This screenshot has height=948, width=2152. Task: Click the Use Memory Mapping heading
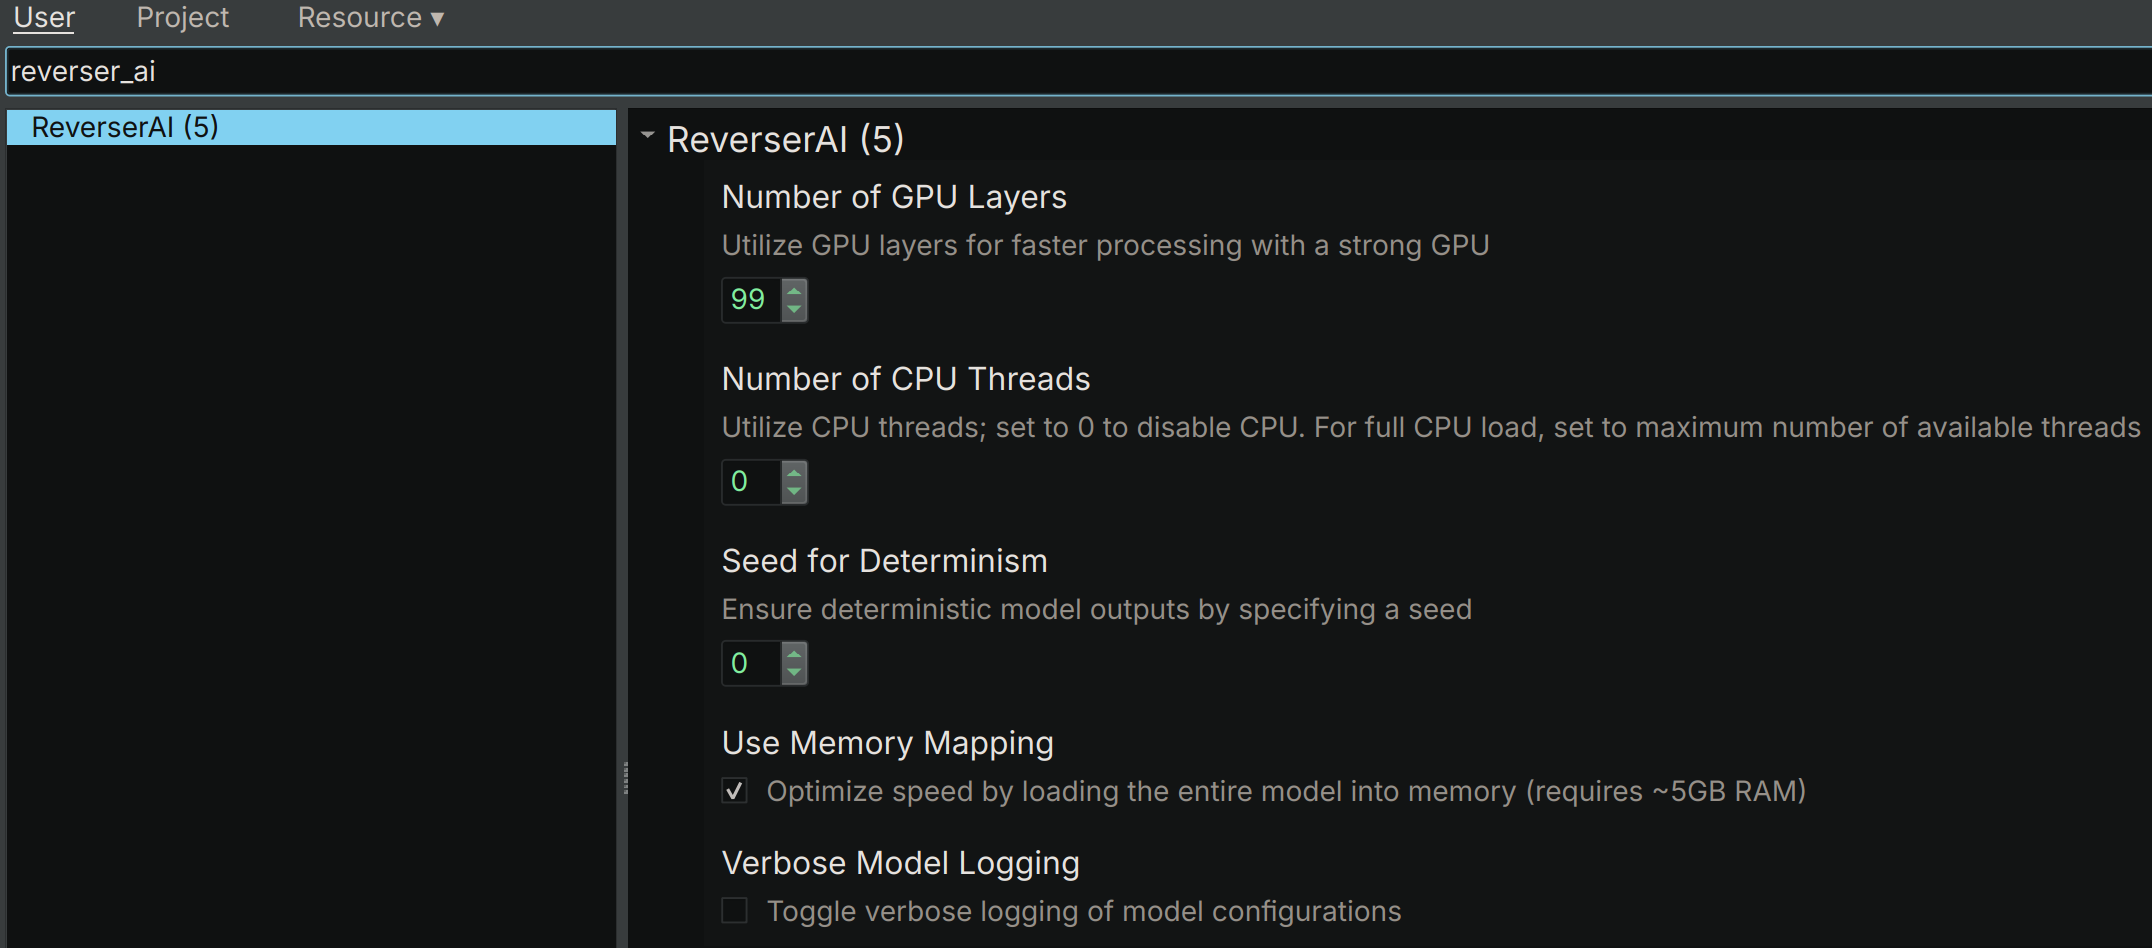click(888, 743)
